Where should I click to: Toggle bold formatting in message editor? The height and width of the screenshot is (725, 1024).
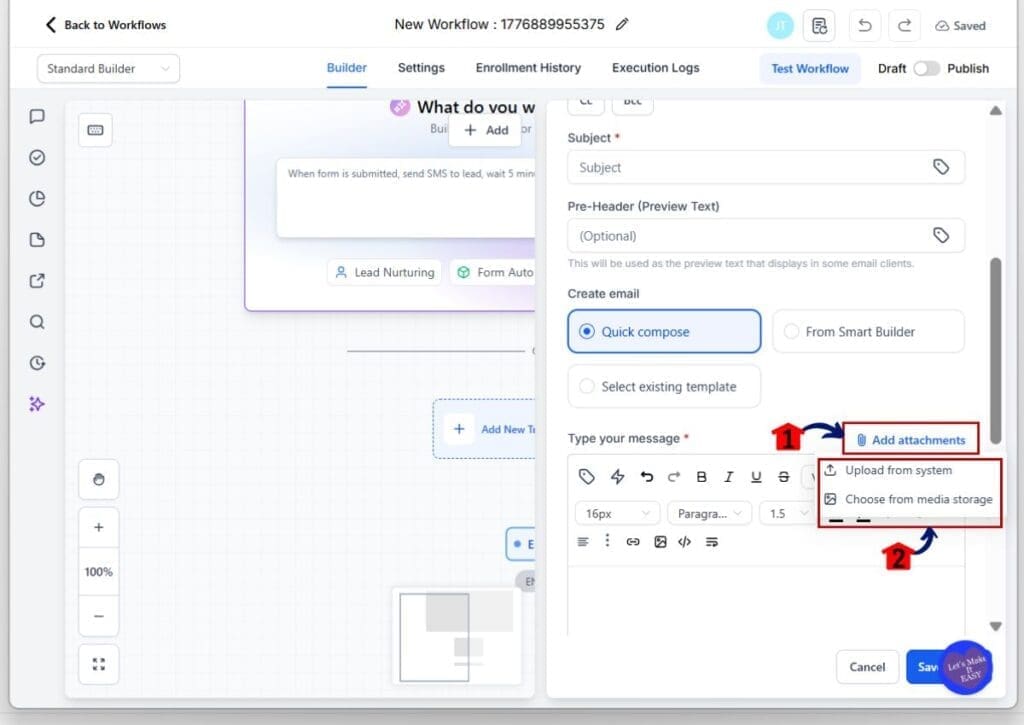click(701, 477)
